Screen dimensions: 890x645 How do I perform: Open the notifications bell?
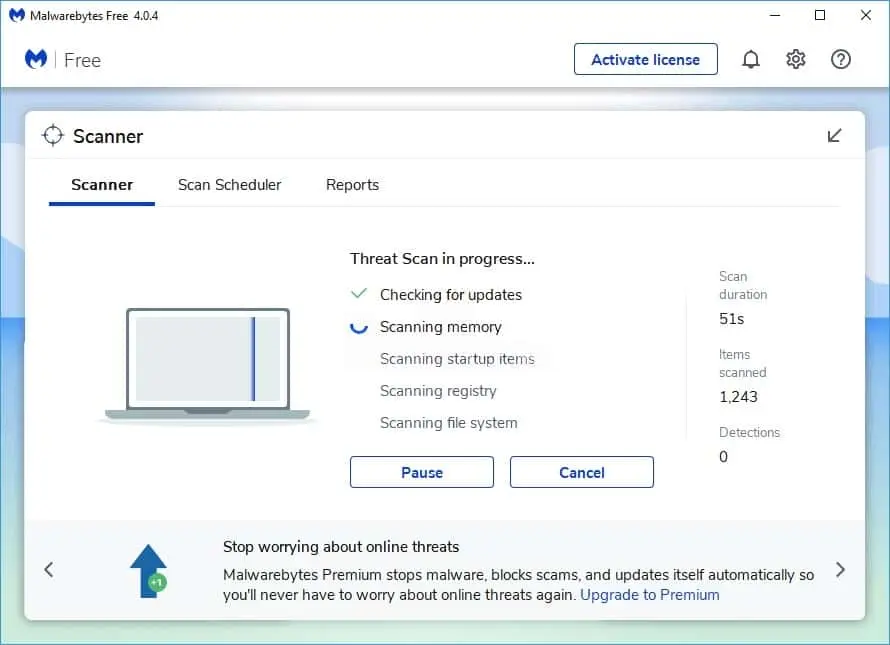pos(750,59)
